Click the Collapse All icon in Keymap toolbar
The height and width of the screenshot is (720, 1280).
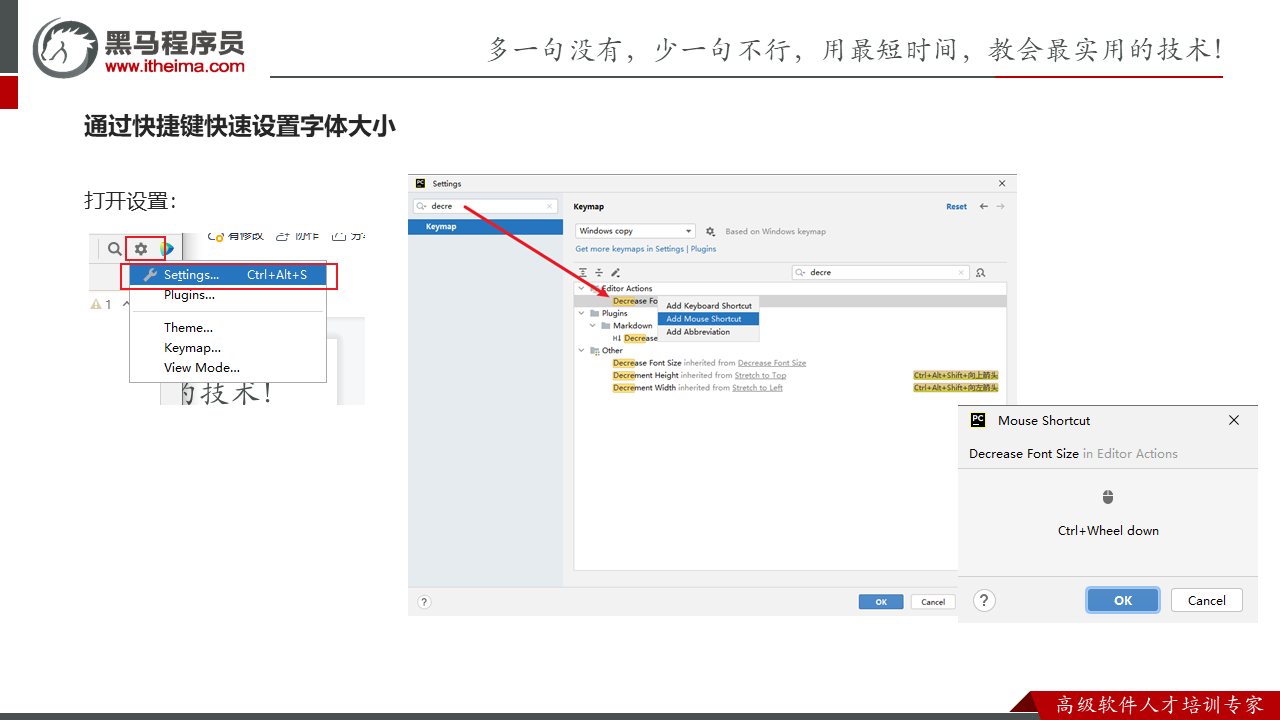(x=599, y=272)
